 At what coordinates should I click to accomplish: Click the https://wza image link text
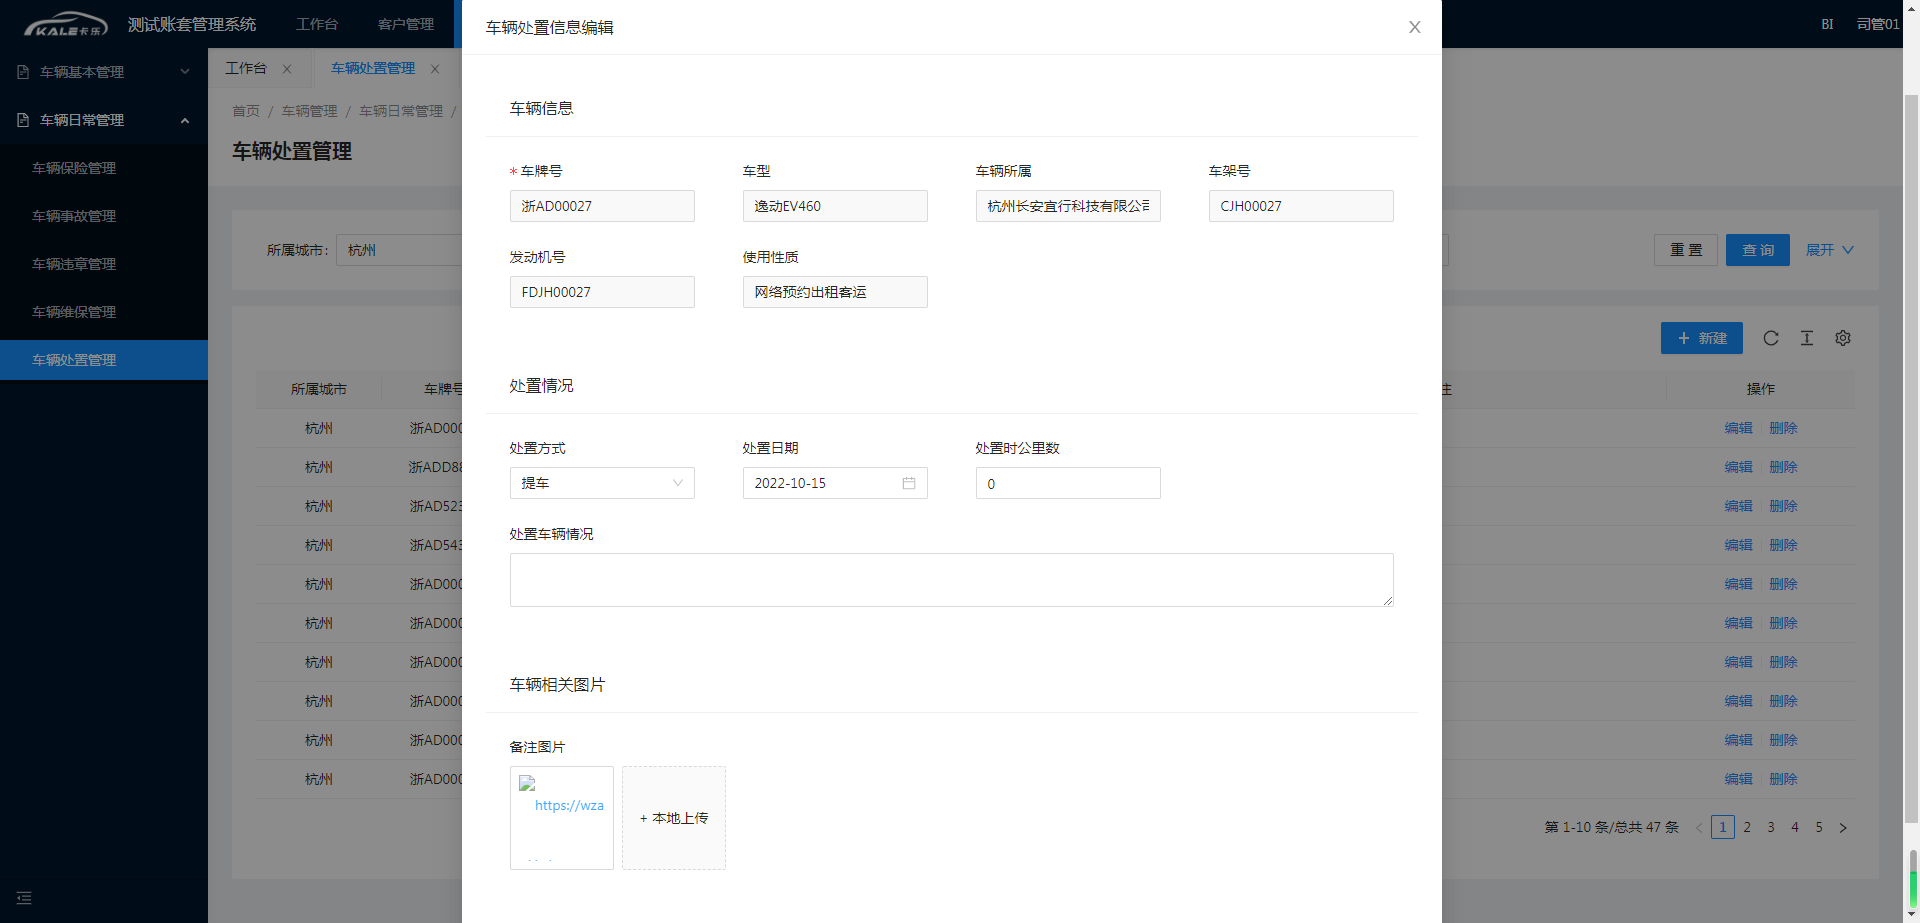tap(569, 805)
